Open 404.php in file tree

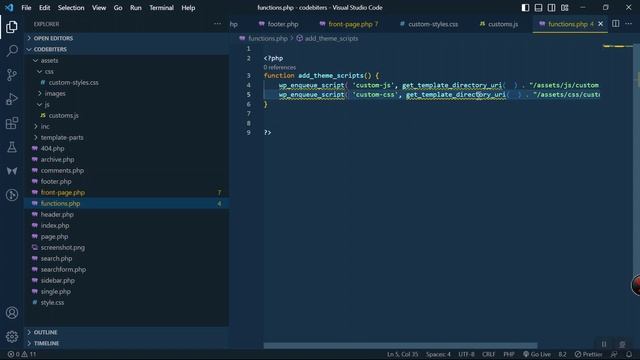[127, 149]
